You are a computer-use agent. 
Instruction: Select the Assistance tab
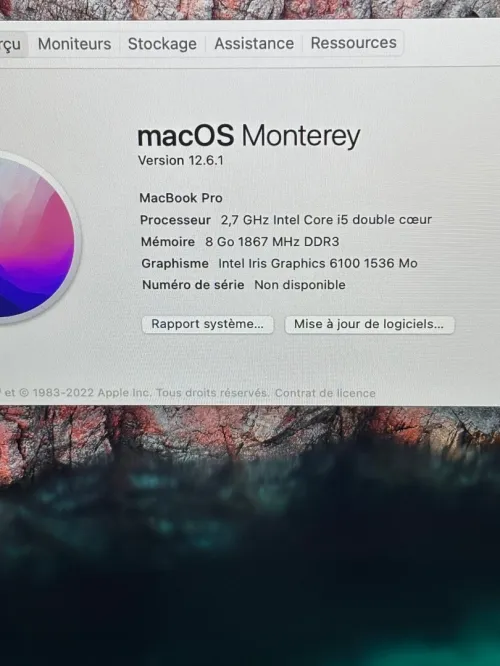tap(254, 43)
